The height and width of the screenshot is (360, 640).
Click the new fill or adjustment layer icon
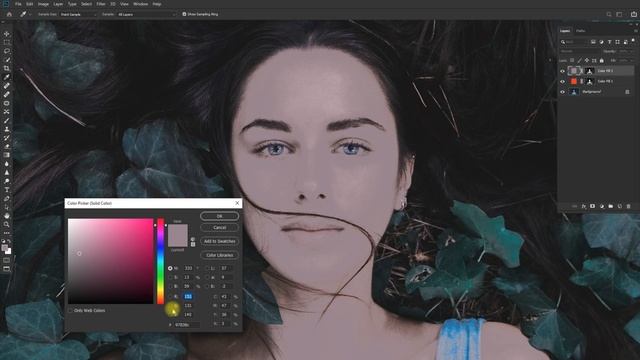(x=602, y=207)
